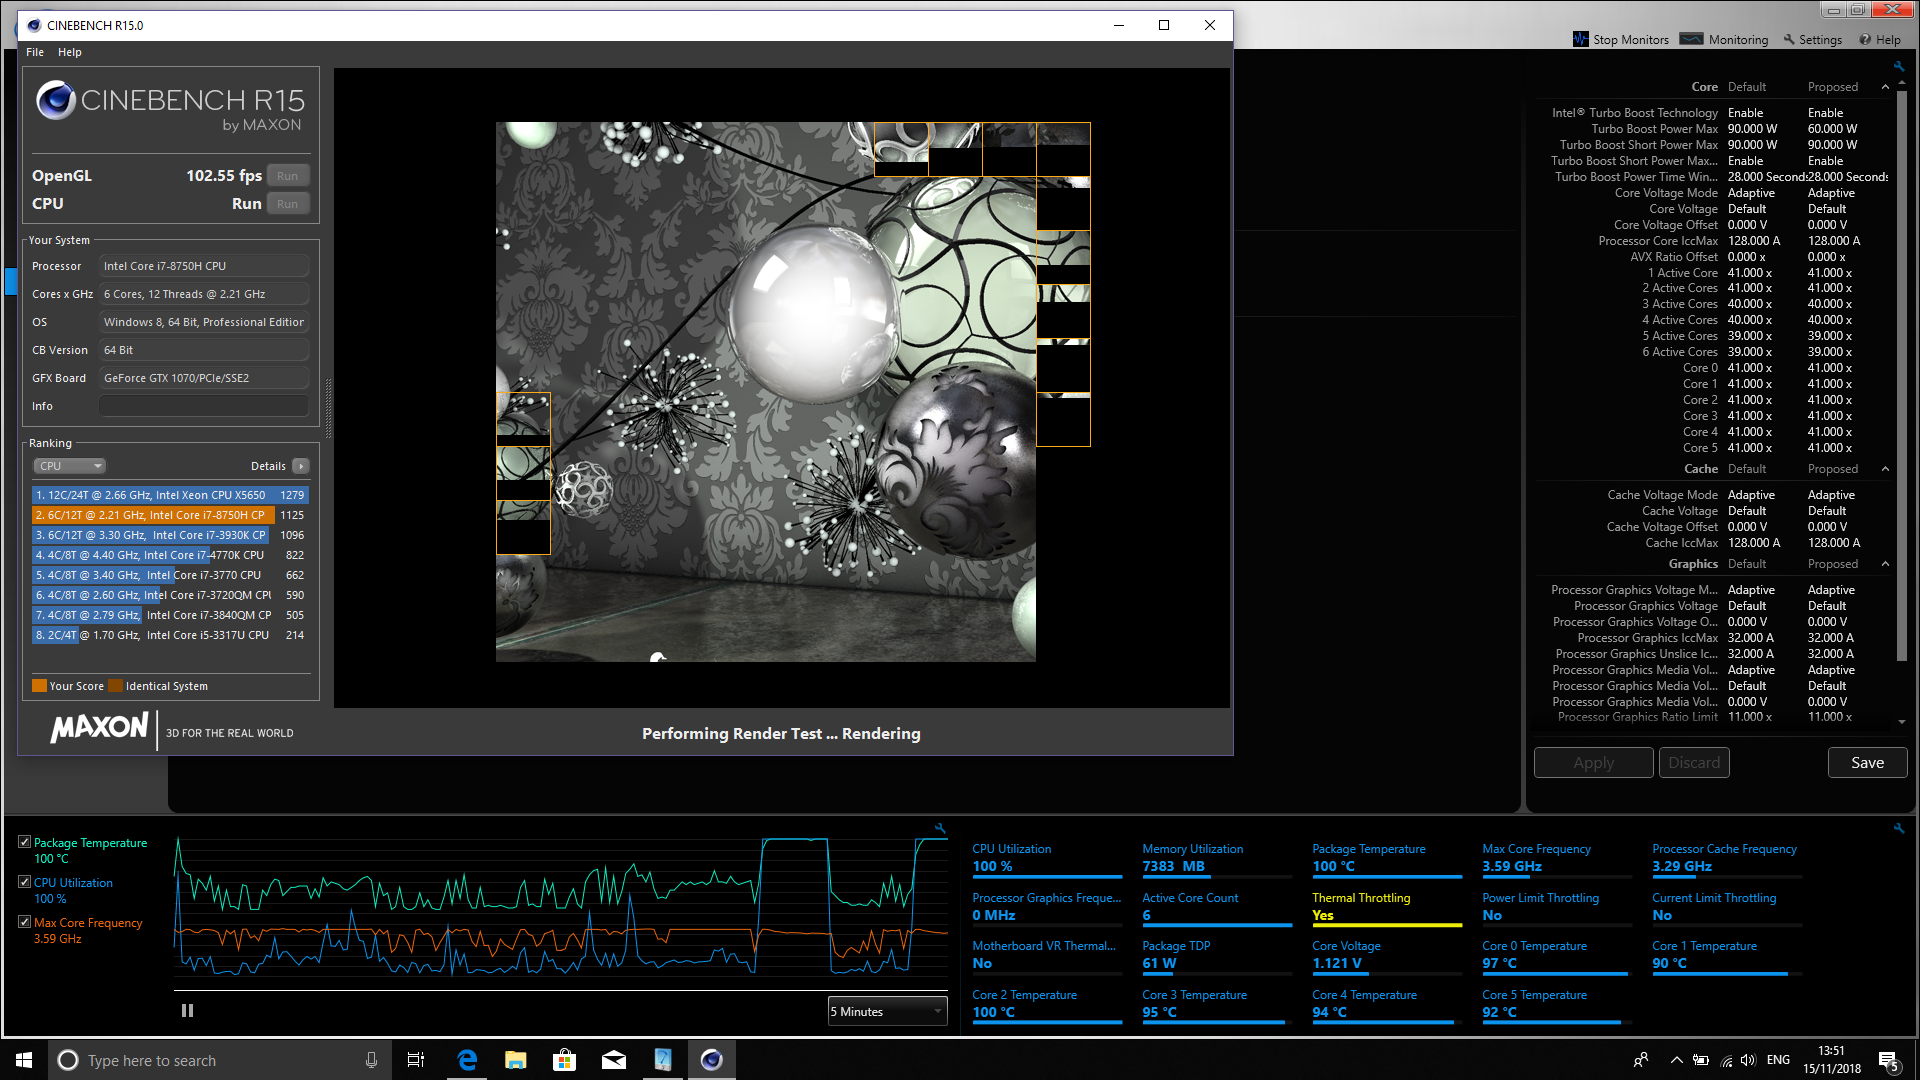1920x1080 pixels.
Task: Select the Core 2 Temperature tile
Action: click(1047, 1004)
